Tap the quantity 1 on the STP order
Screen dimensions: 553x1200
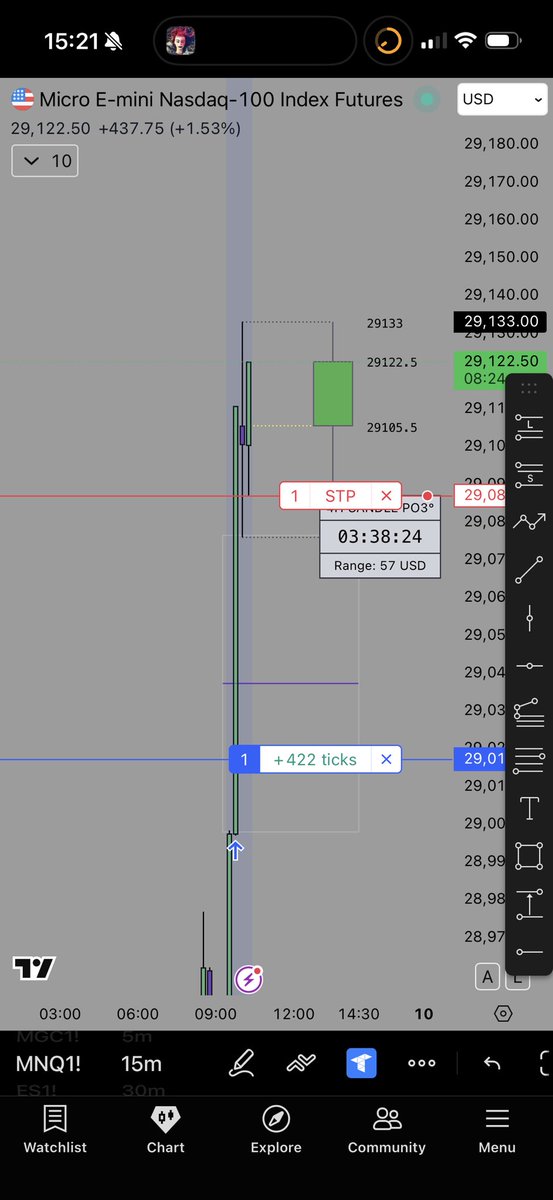294,496
